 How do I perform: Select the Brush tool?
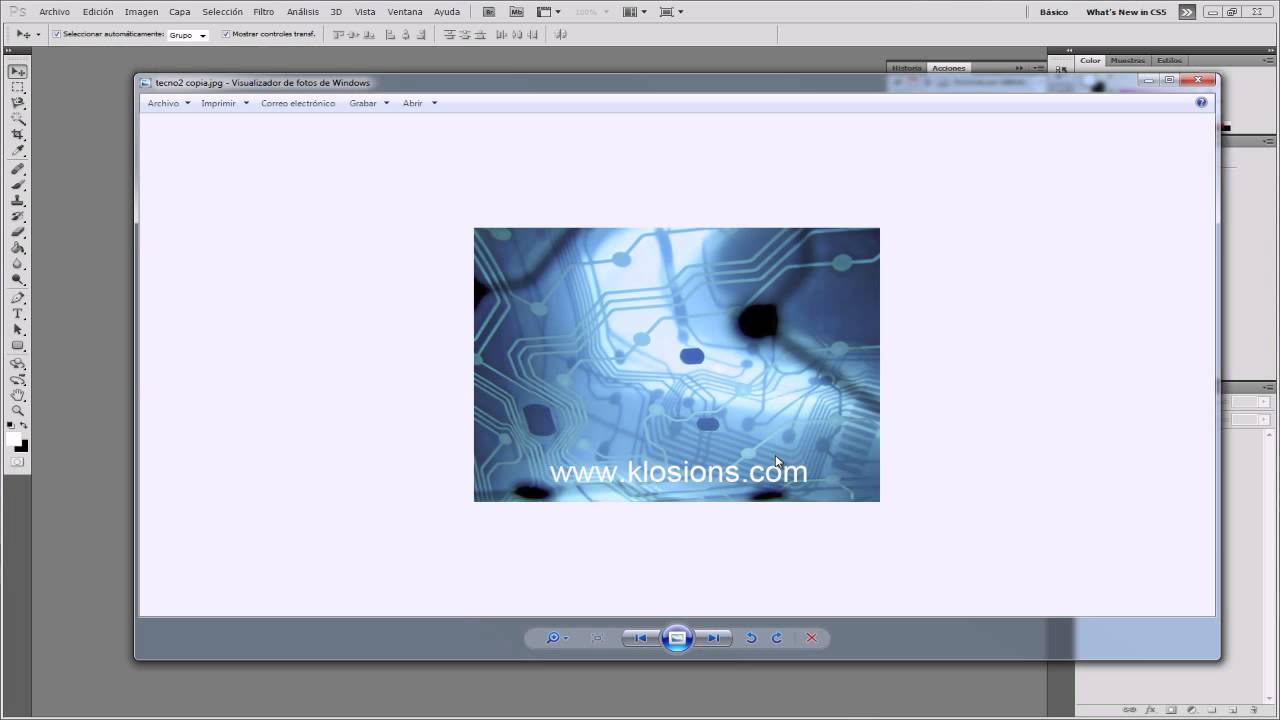[x=18, y=185]
